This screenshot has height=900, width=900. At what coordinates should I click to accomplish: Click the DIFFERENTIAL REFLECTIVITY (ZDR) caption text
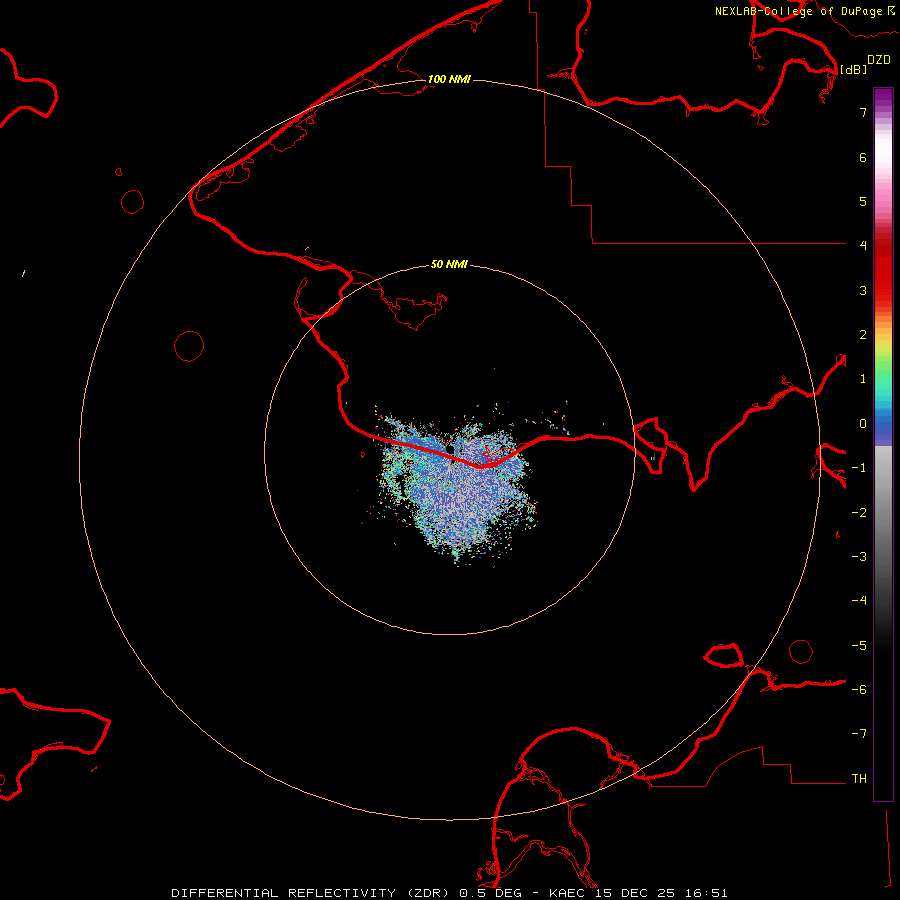[x=311, y=893]
